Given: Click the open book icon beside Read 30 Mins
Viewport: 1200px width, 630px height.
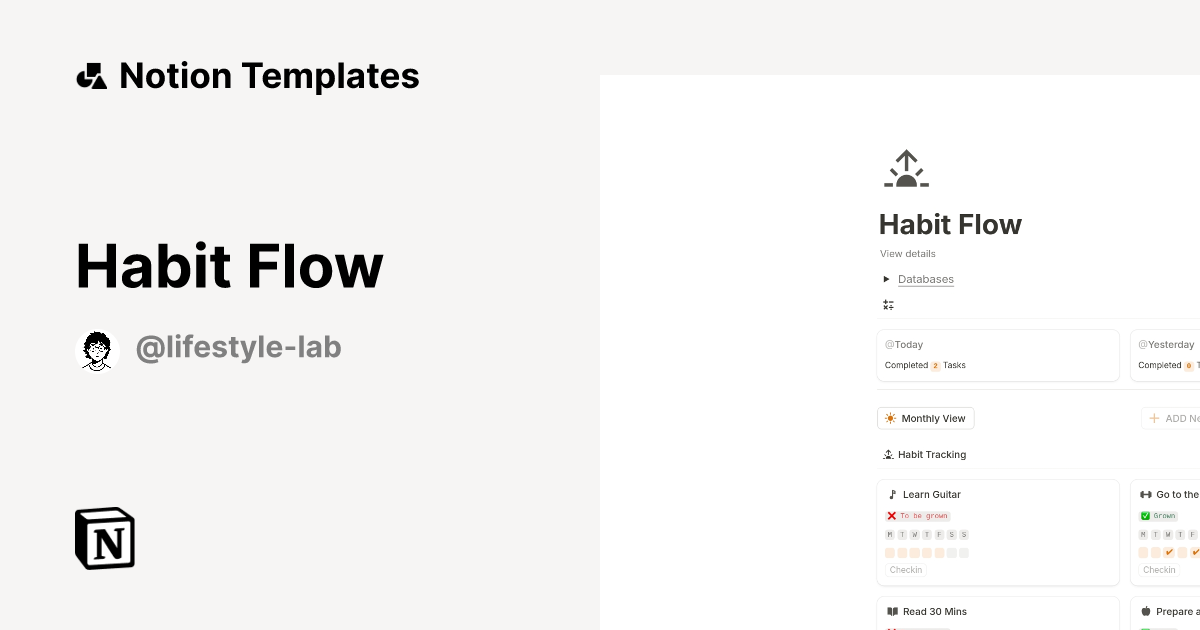Looking at the screenshot, I should (x=892, y=611).
